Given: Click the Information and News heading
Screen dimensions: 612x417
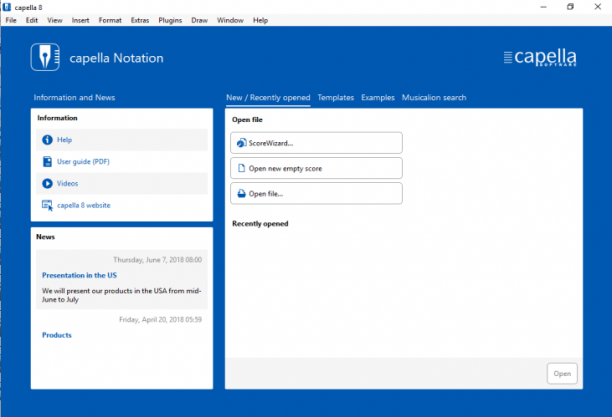Looking at the screenshot, I should [x=74, y=98].
